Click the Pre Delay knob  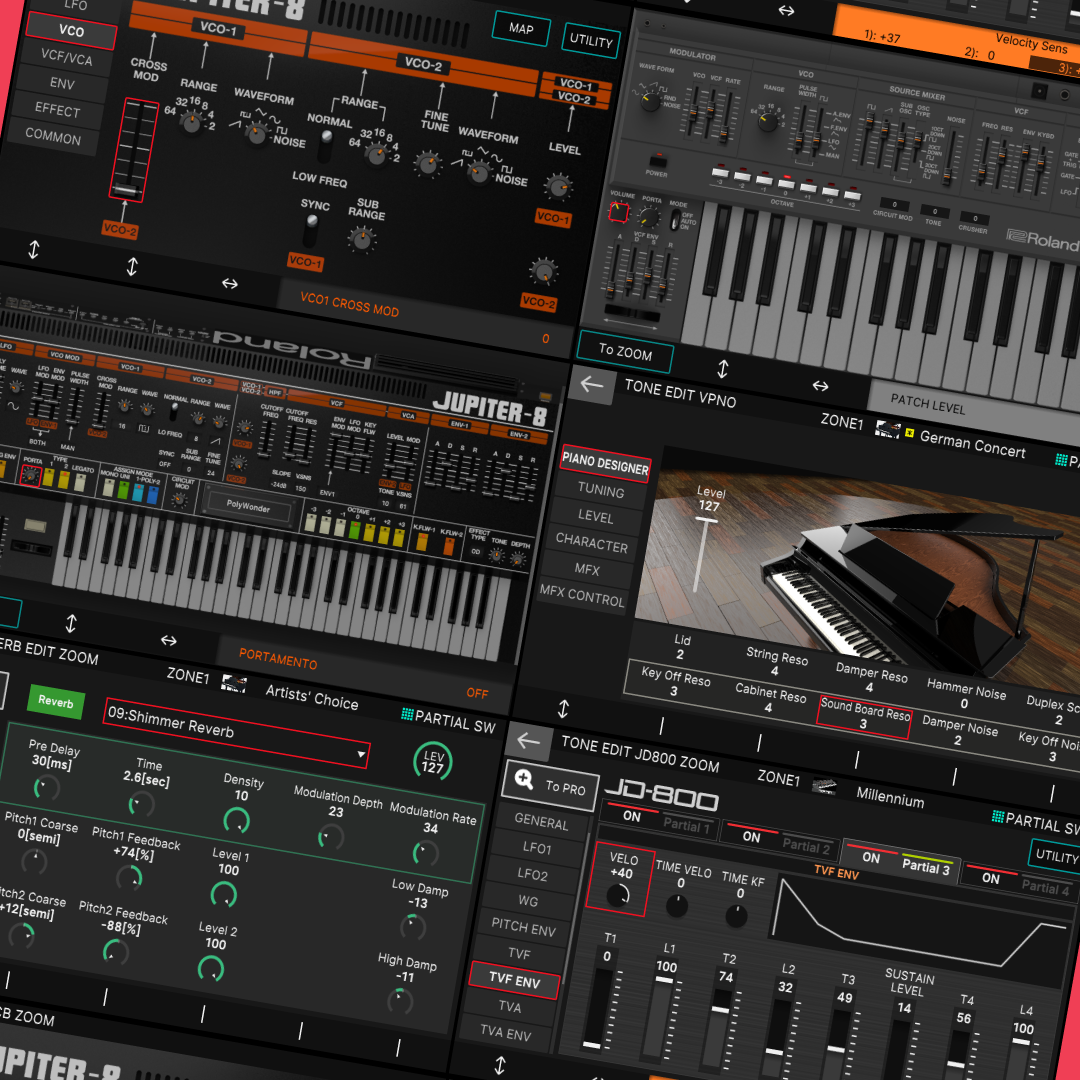click(47, 786)
